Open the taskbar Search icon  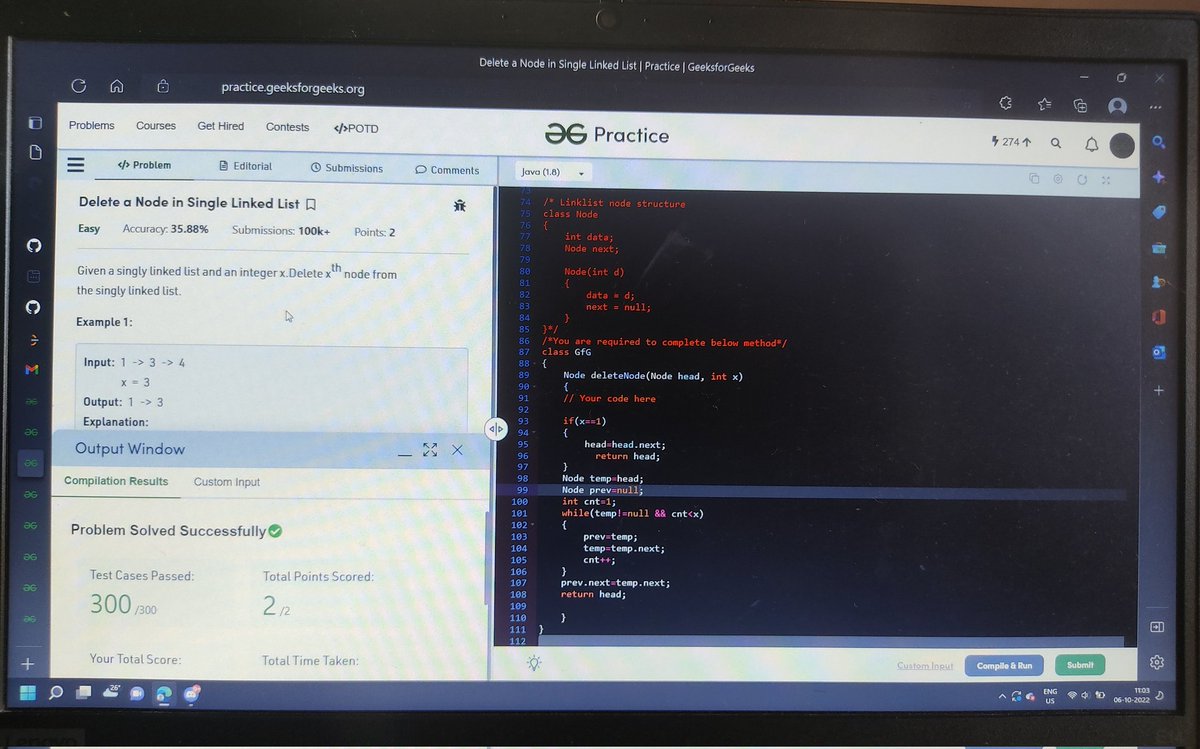point(55,693)
